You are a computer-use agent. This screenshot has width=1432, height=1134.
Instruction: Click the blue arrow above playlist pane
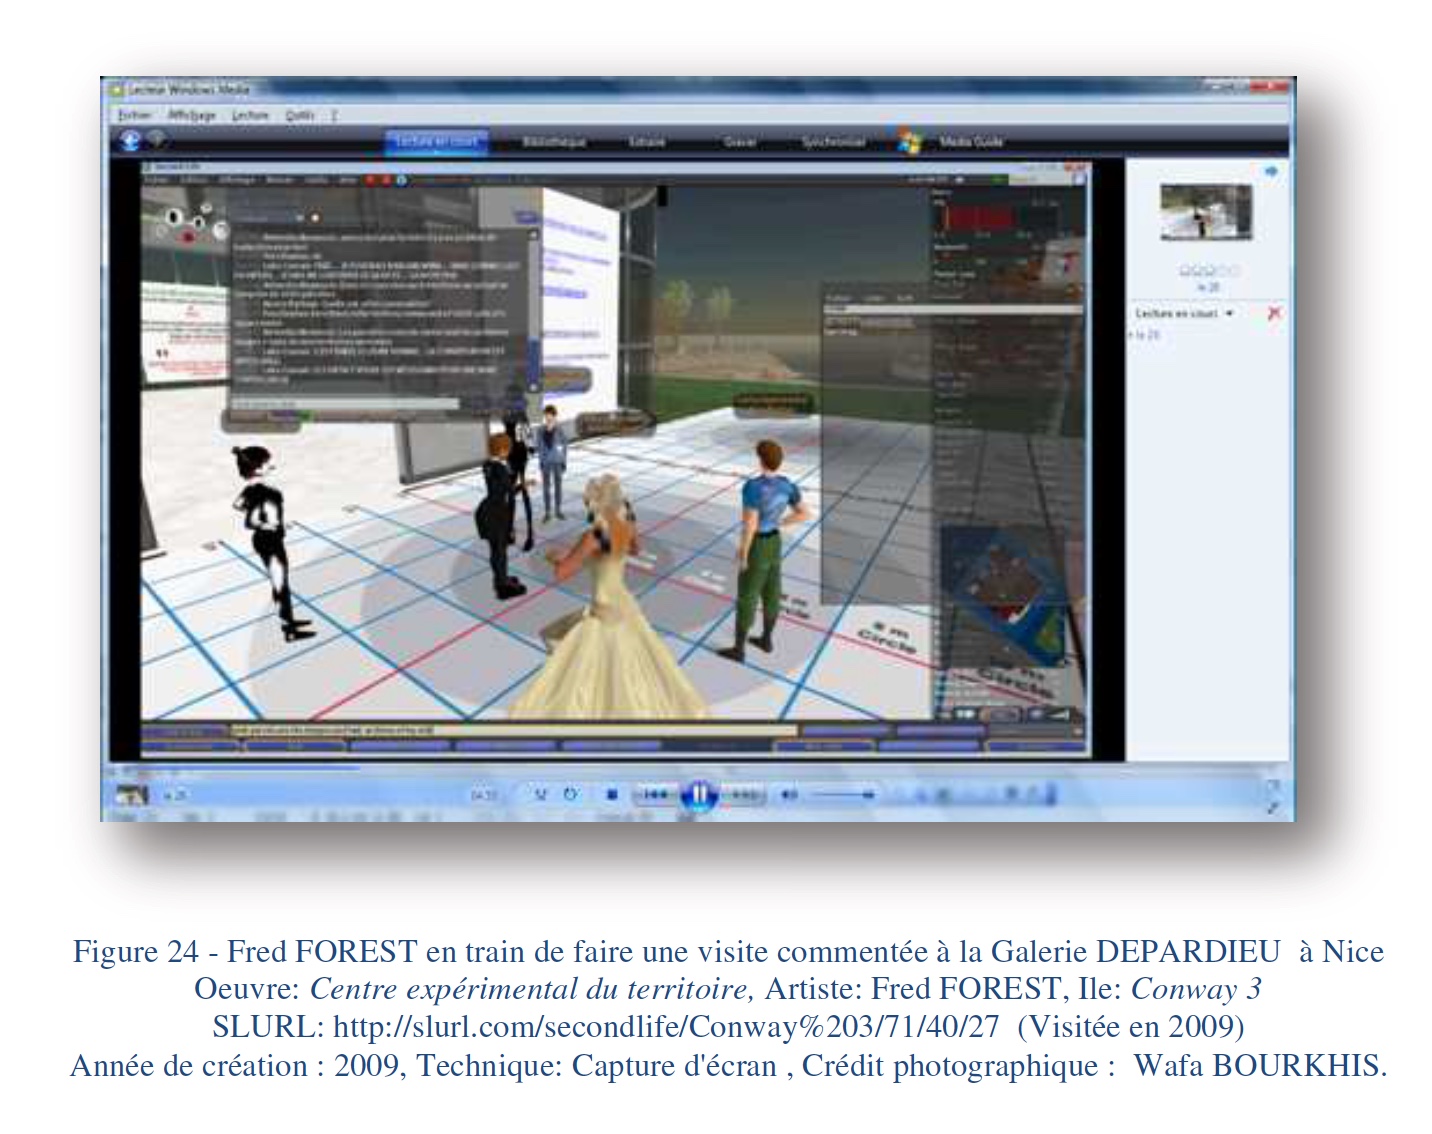coord(1271,172)
